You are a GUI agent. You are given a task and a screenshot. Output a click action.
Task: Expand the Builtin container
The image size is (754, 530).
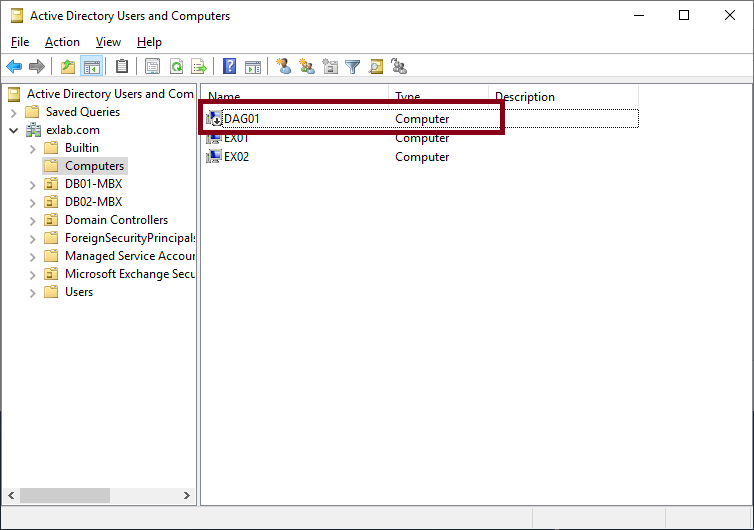coord(33,149)
